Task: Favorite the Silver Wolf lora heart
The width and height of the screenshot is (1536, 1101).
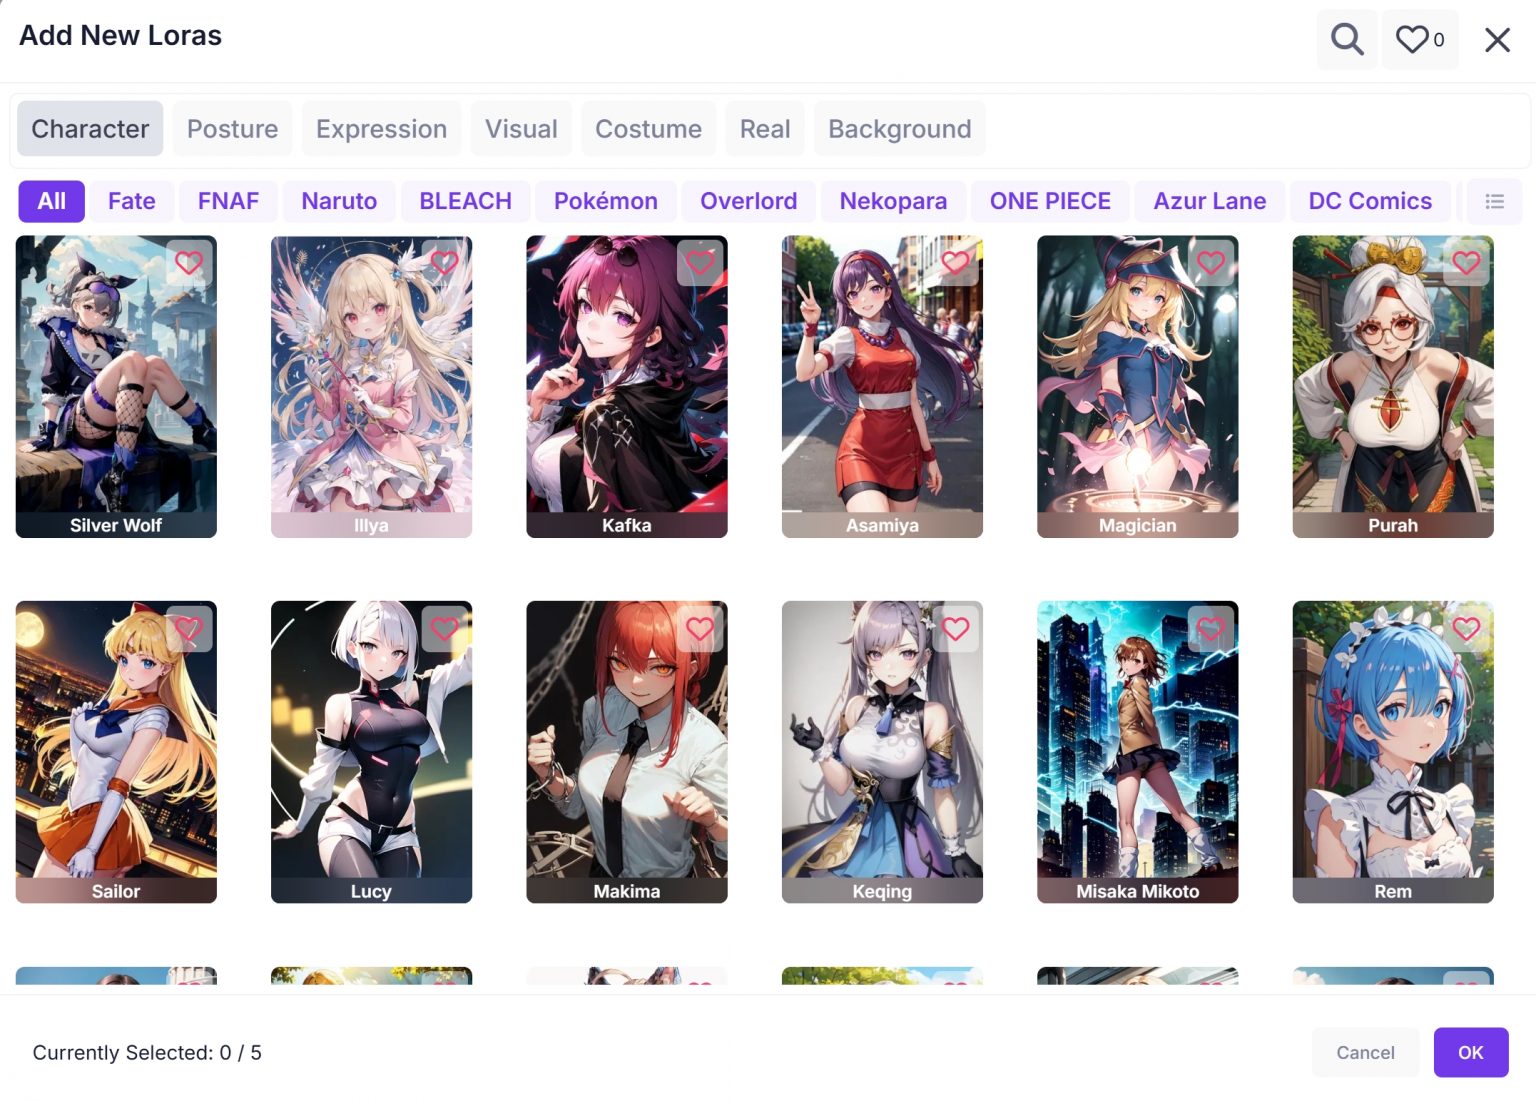Action: click(x=189, y=263)
